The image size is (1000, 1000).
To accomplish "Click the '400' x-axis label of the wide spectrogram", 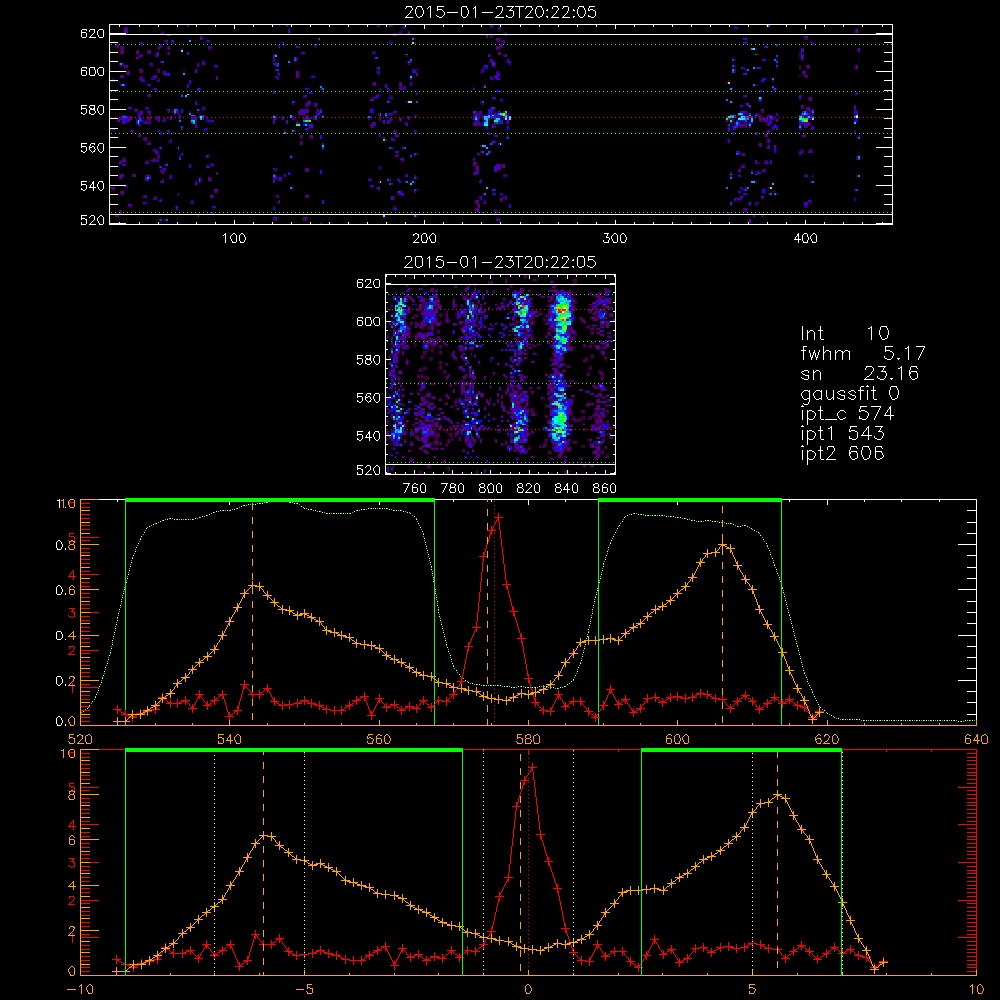I will click(805, 239).
